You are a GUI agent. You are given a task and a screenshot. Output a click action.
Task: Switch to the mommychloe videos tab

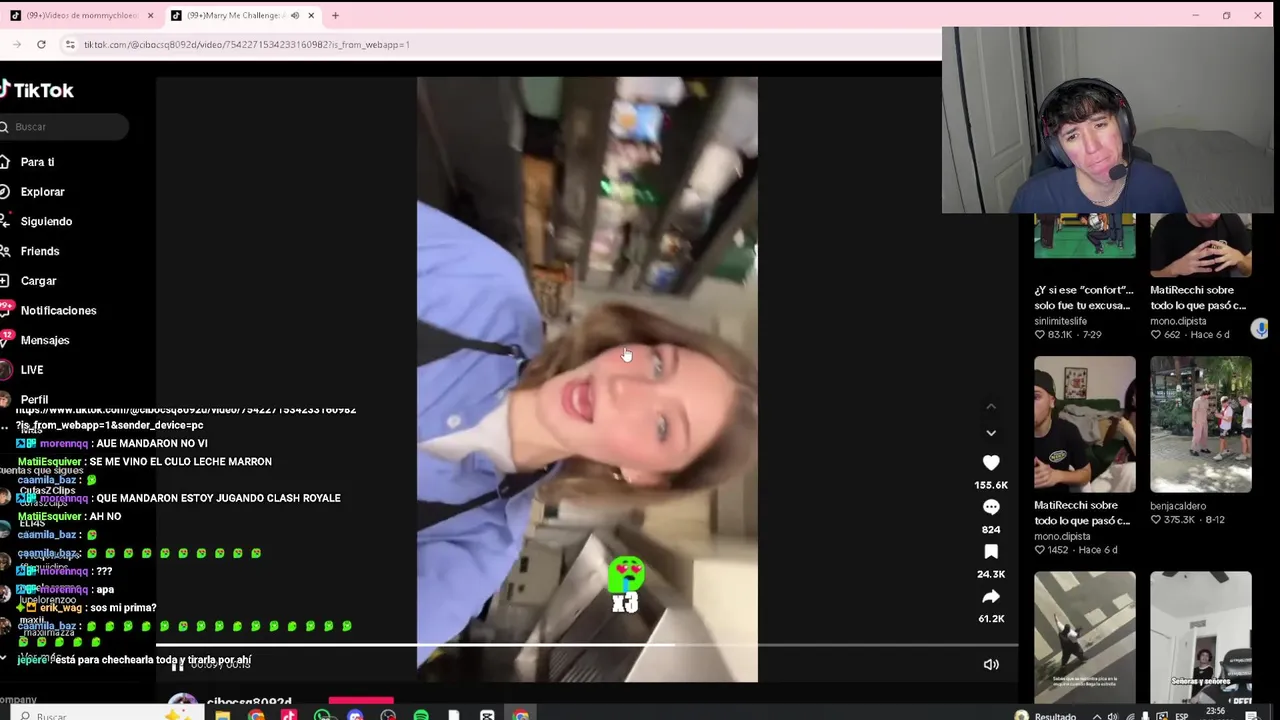(80, 16)
